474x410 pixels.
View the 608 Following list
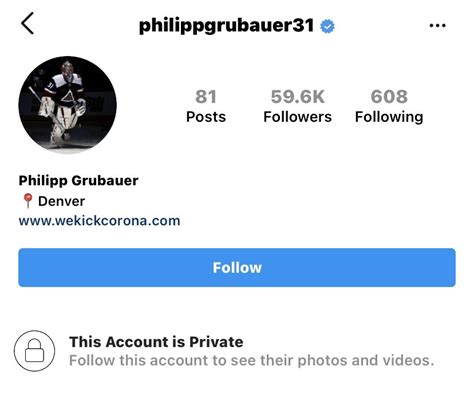pyautogui.click(x=389, y=106)
